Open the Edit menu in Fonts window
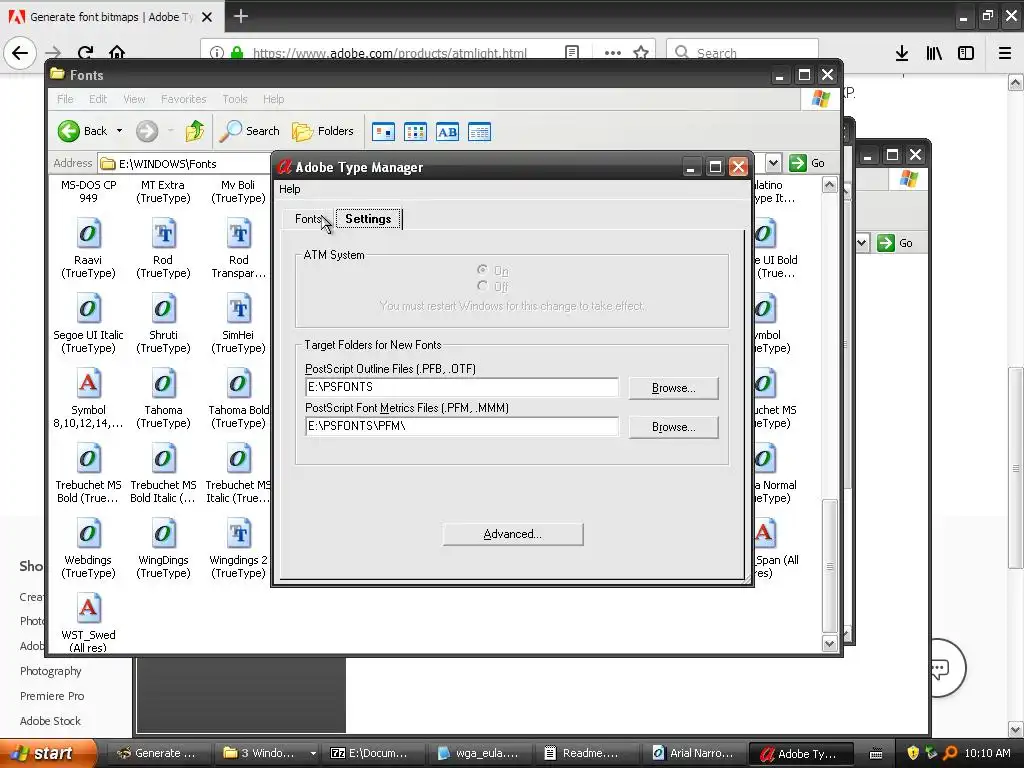This screenshot has height=768, width=1024. 98,99
